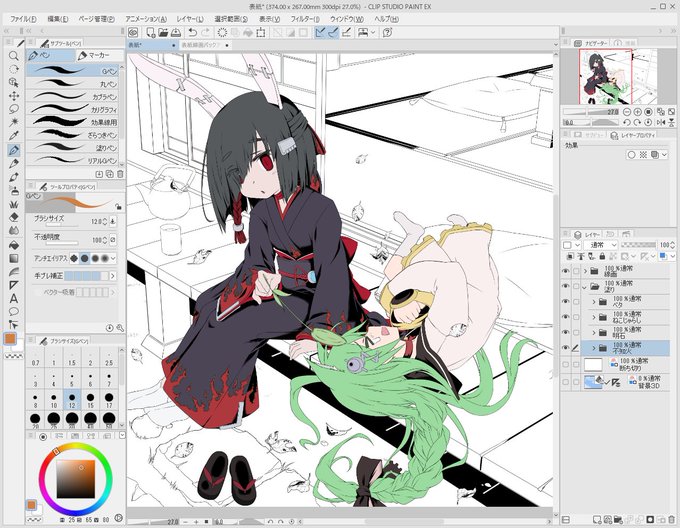
Task: Click the New document icon
Action: tap(150, 33)
